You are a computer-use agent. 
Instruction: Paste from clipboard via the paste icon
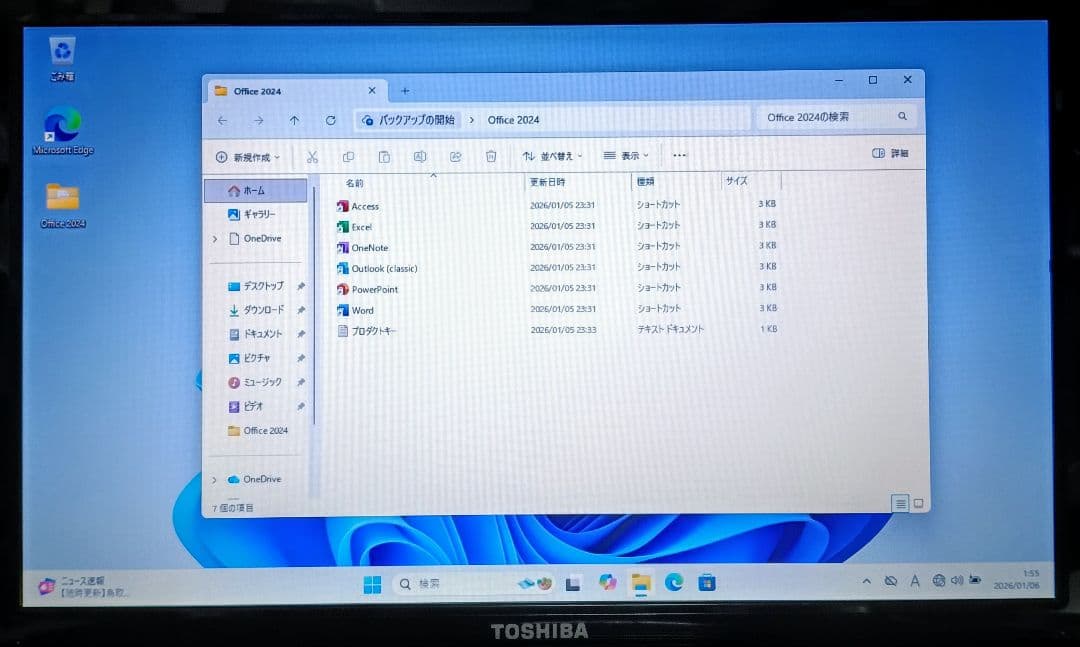384,157
